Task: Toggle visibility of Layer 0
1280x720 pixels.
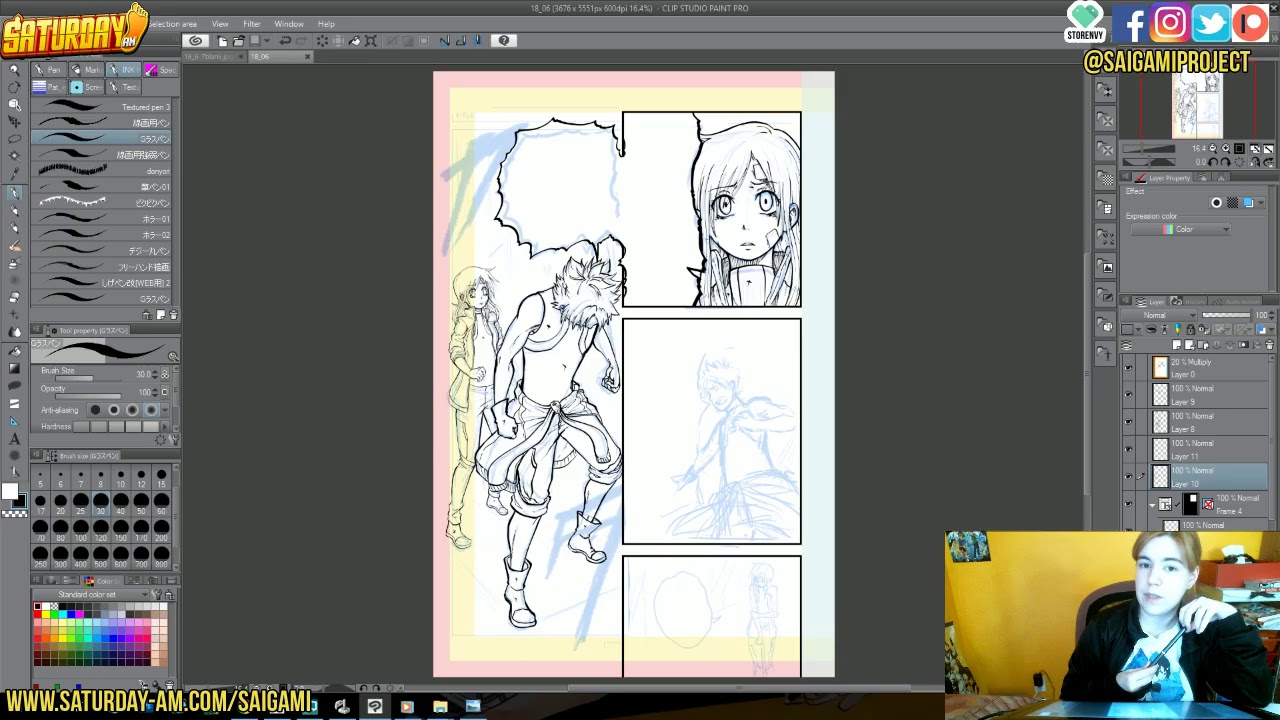Action: tap(1129, 368)
